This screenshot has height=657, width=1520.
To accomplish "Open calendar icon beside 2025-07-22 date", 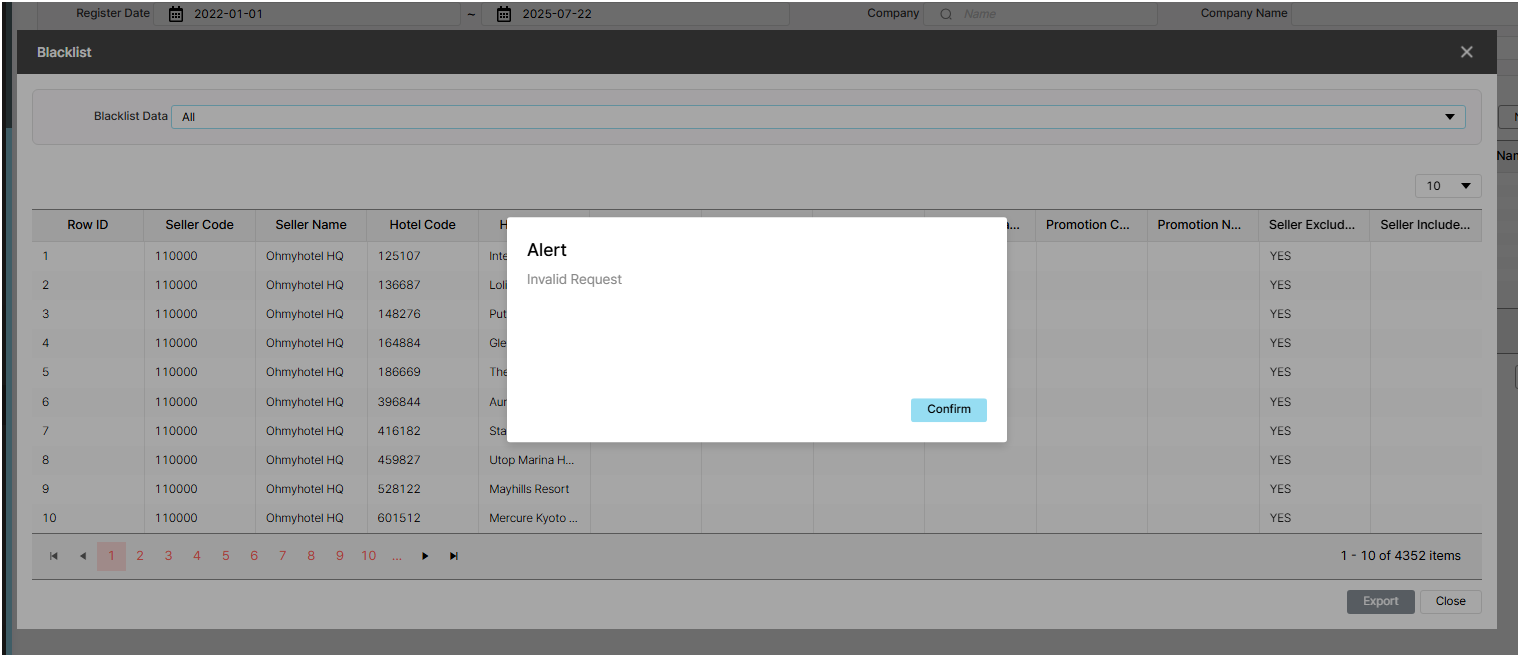I will (504, 14).
